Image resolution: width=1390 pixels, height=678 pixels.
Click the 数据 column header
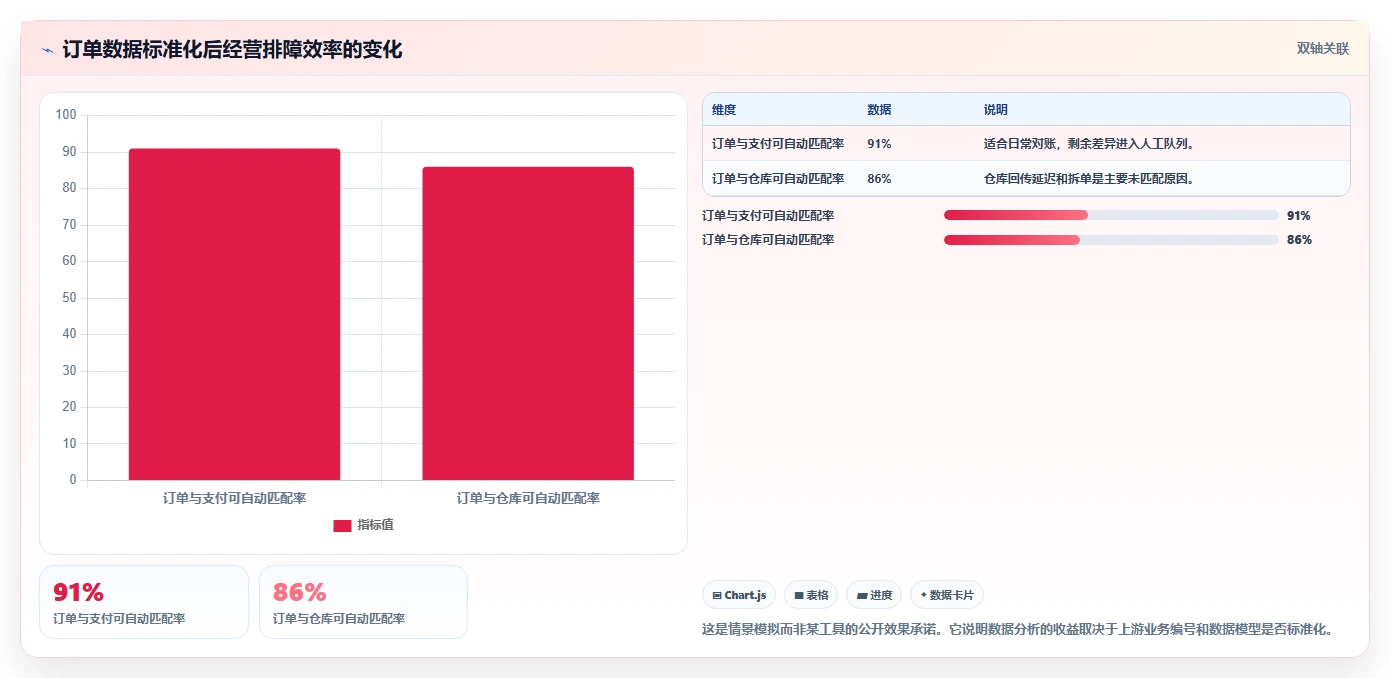tap(879, 110)
